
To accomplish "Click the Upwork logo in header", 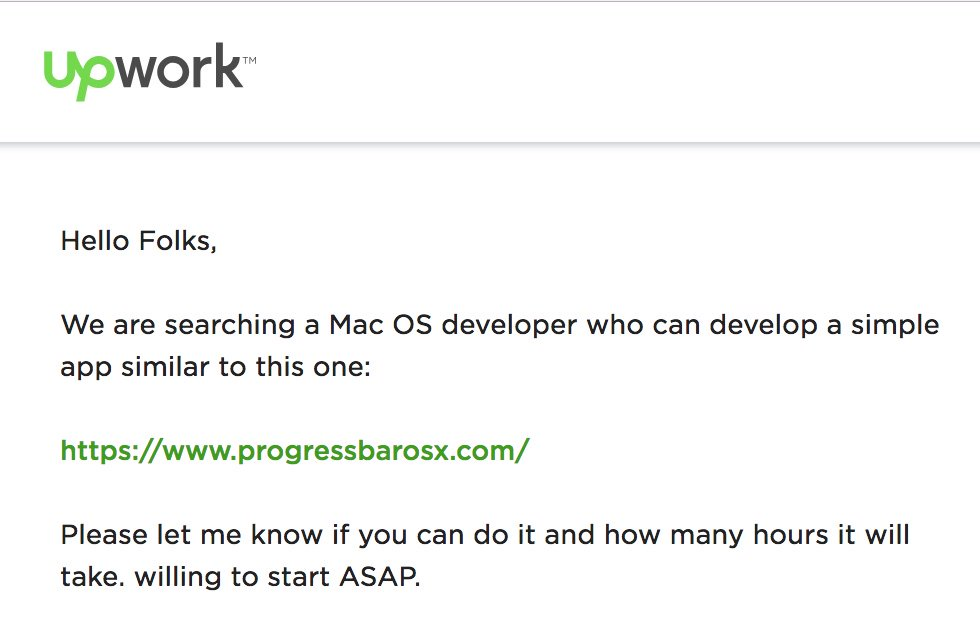I will pos(149,71).
